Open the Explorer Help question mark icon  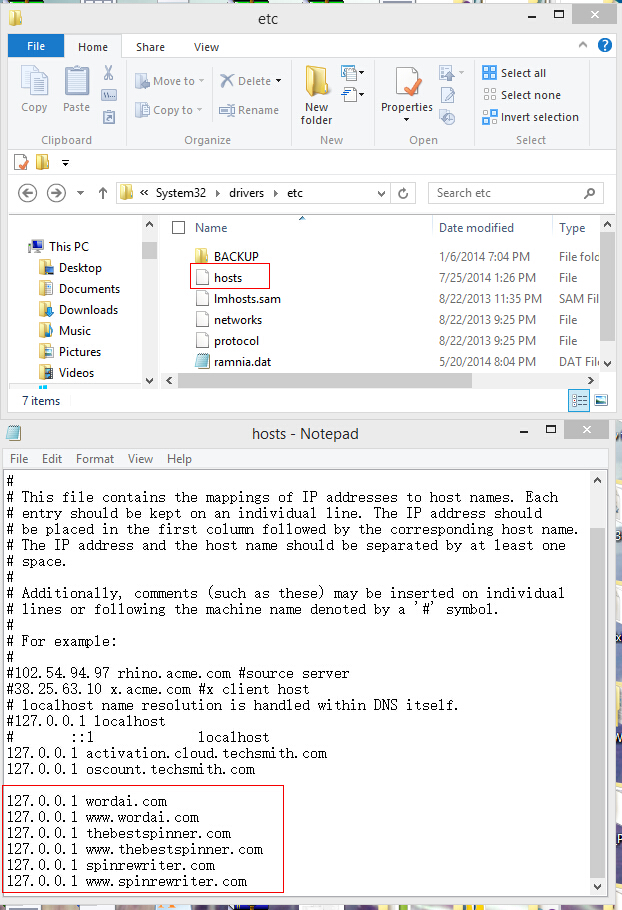point(605,46)
